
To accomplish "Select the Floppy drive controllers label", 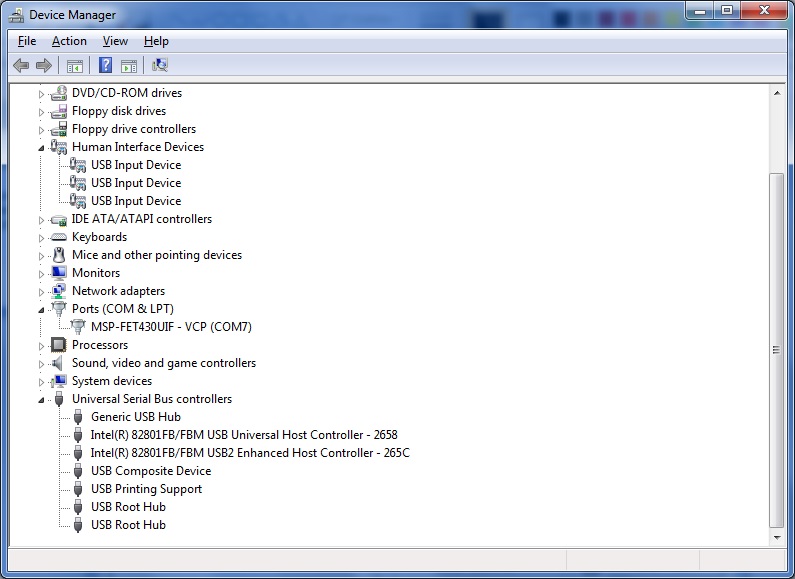I will (x=134, y=129).
